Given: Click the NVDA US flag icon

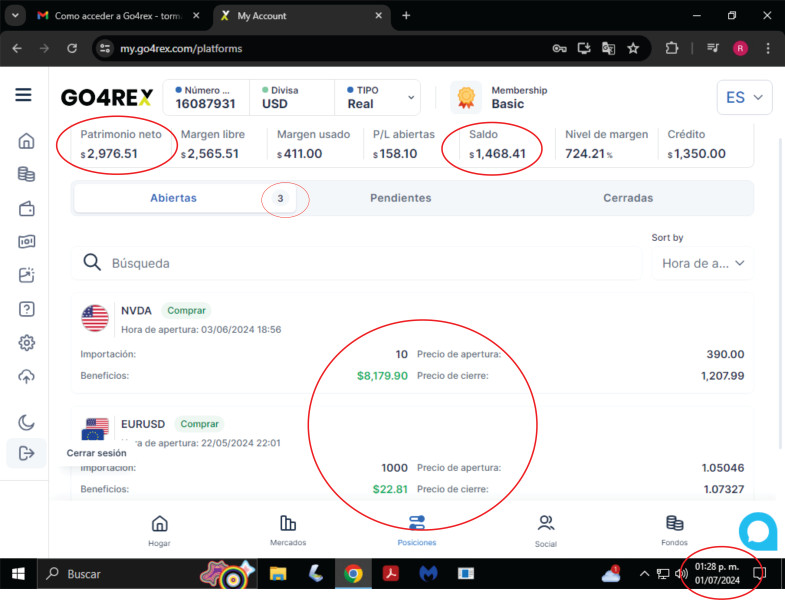Looking at the screenshot, I should (95, 319).
